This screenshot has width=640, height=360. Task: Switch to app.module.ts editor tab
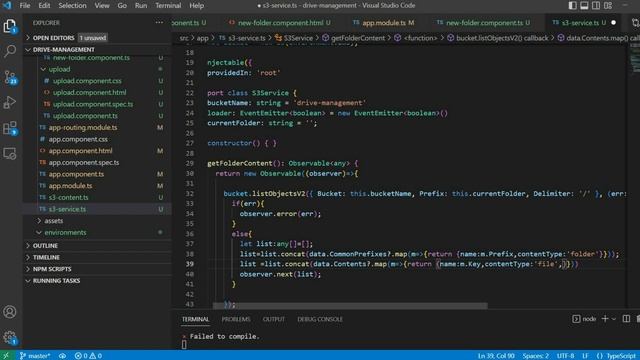383,23
